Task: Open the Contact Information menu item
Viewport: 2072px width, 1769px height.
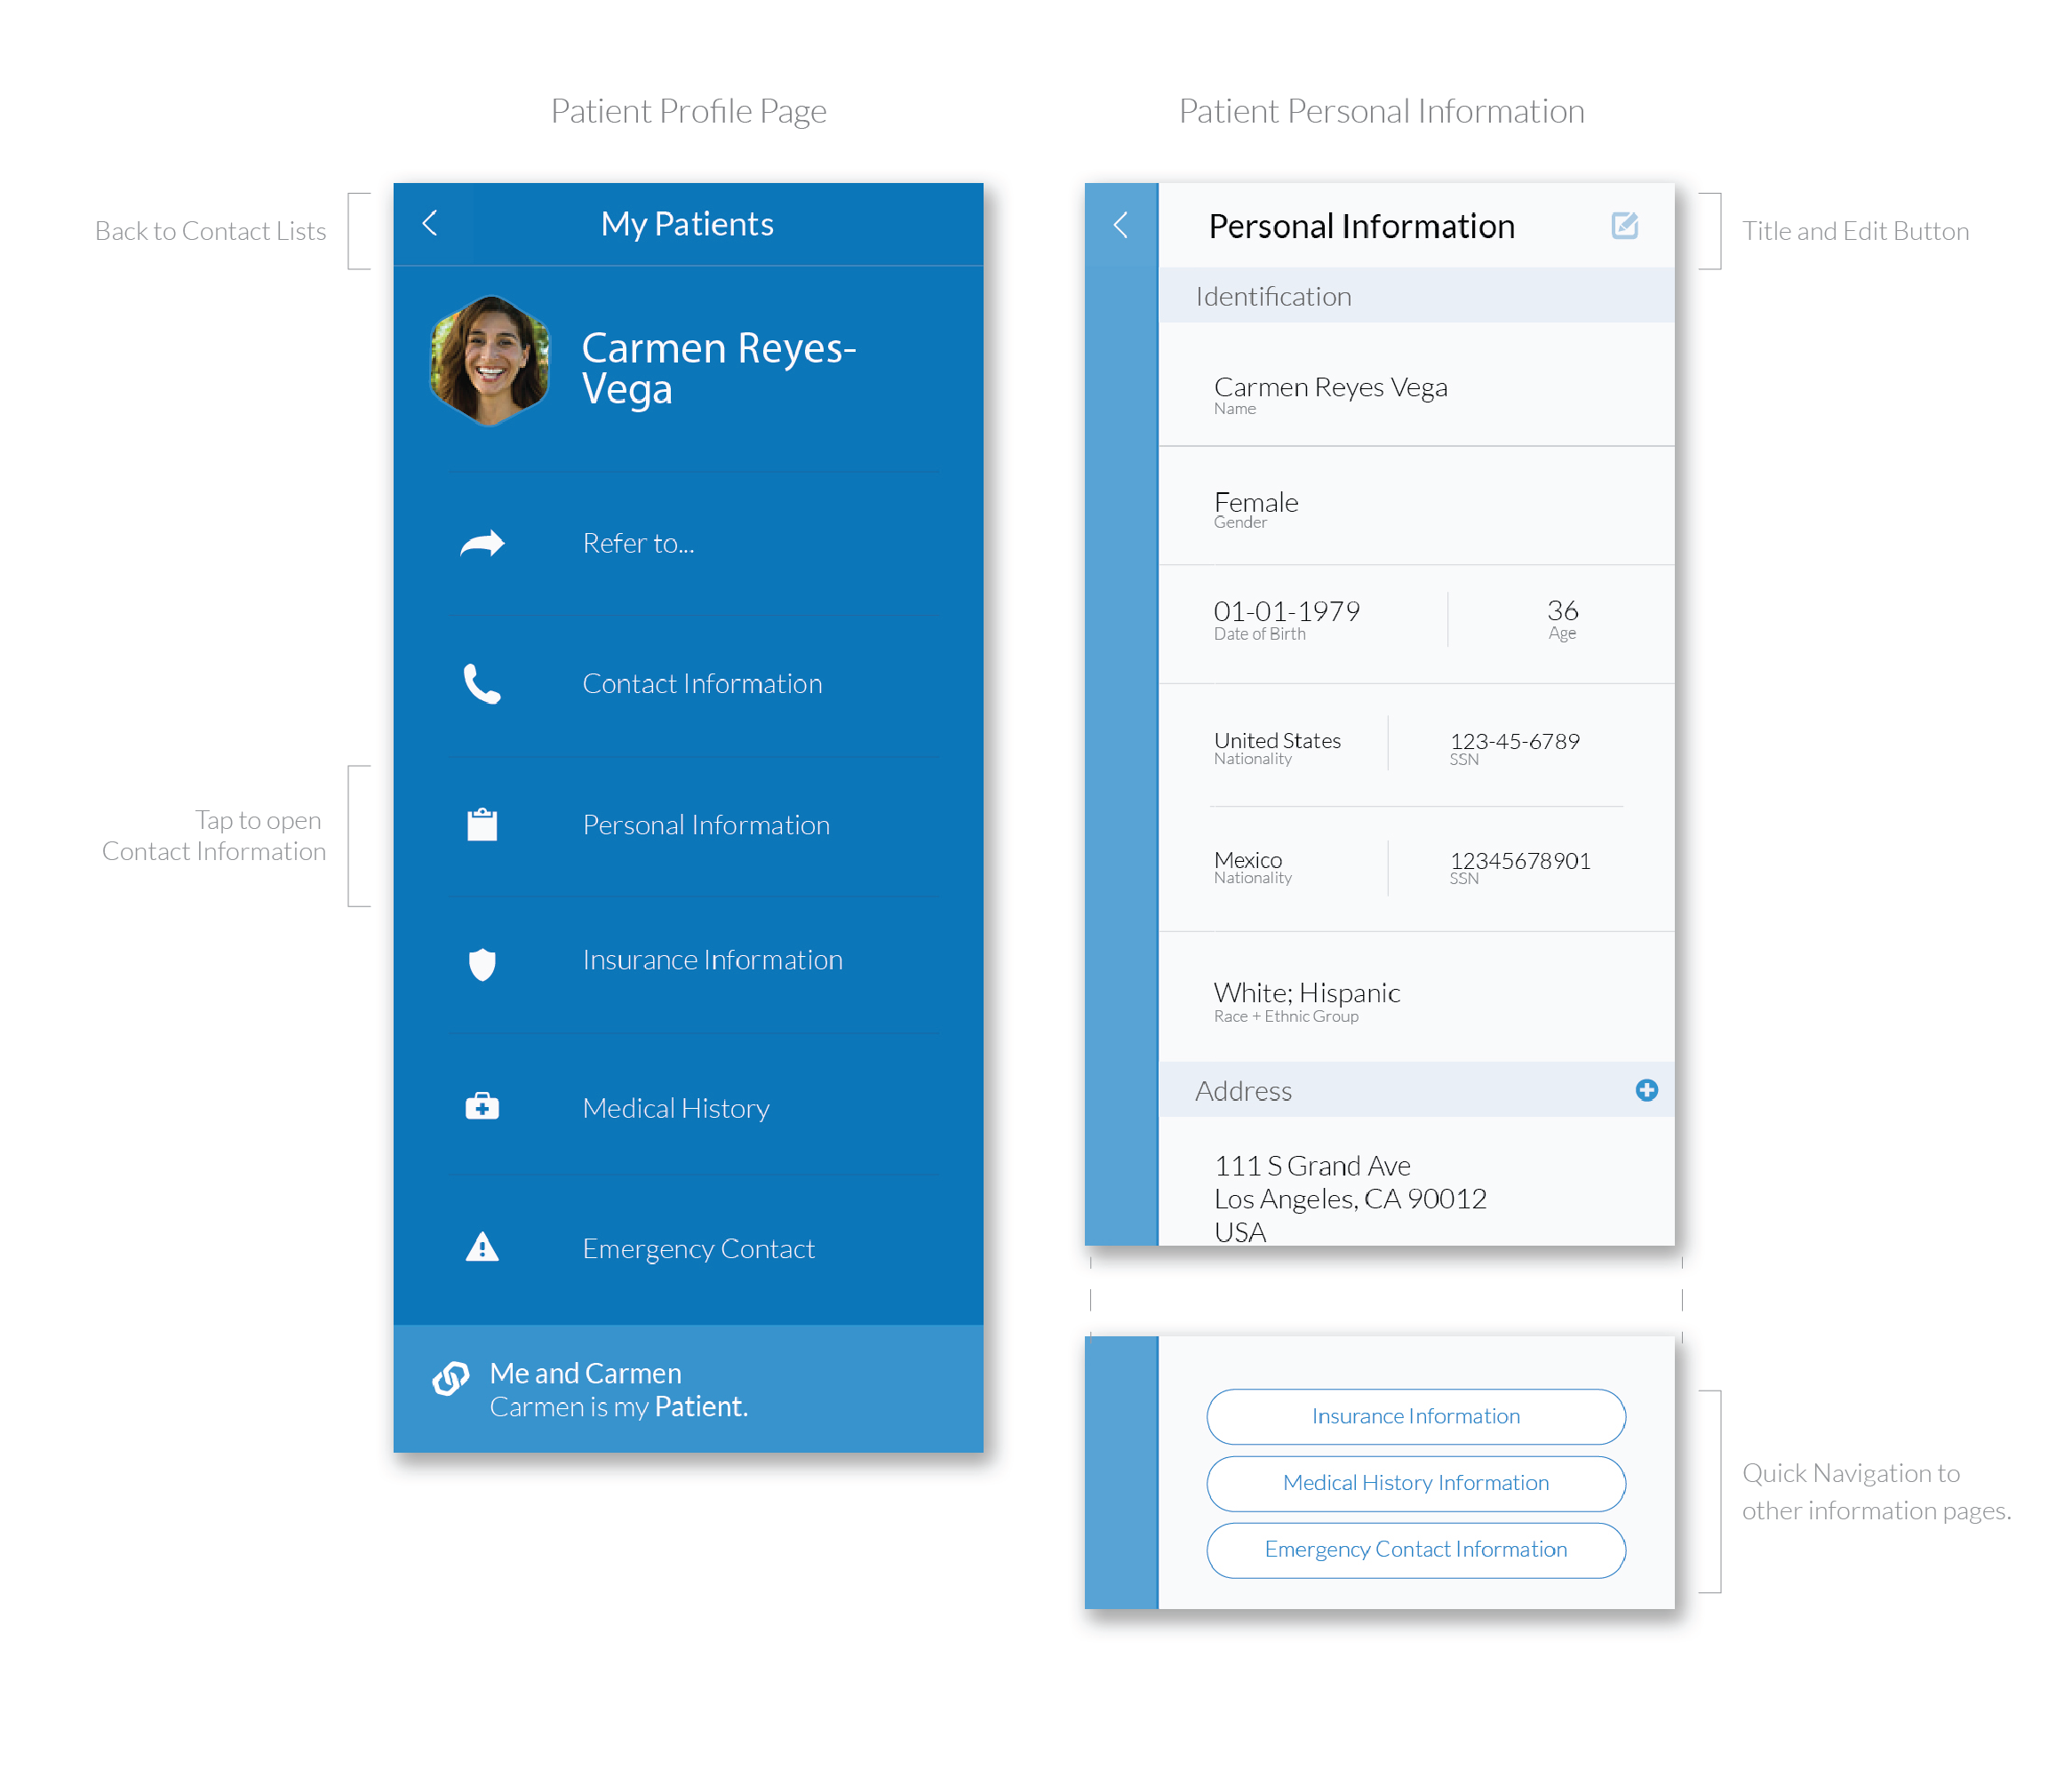Action: pos(702,684)
